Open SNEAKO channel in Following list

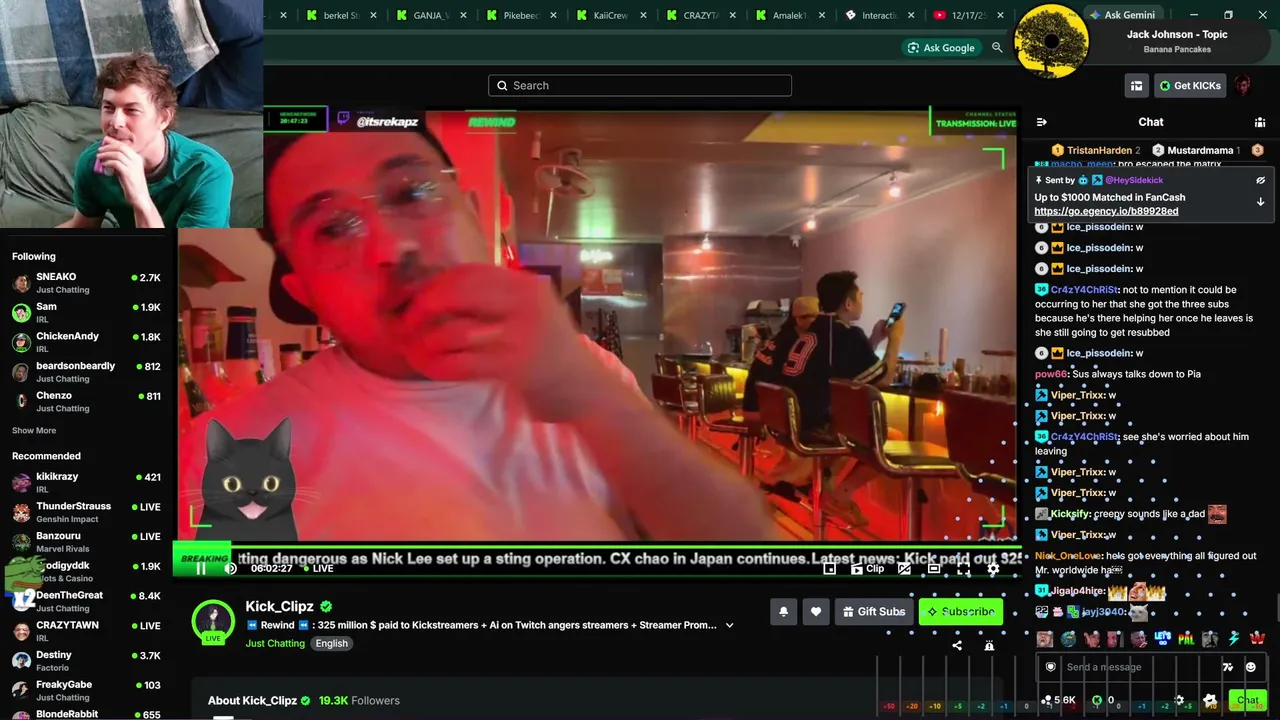click(x=86, y=283)
